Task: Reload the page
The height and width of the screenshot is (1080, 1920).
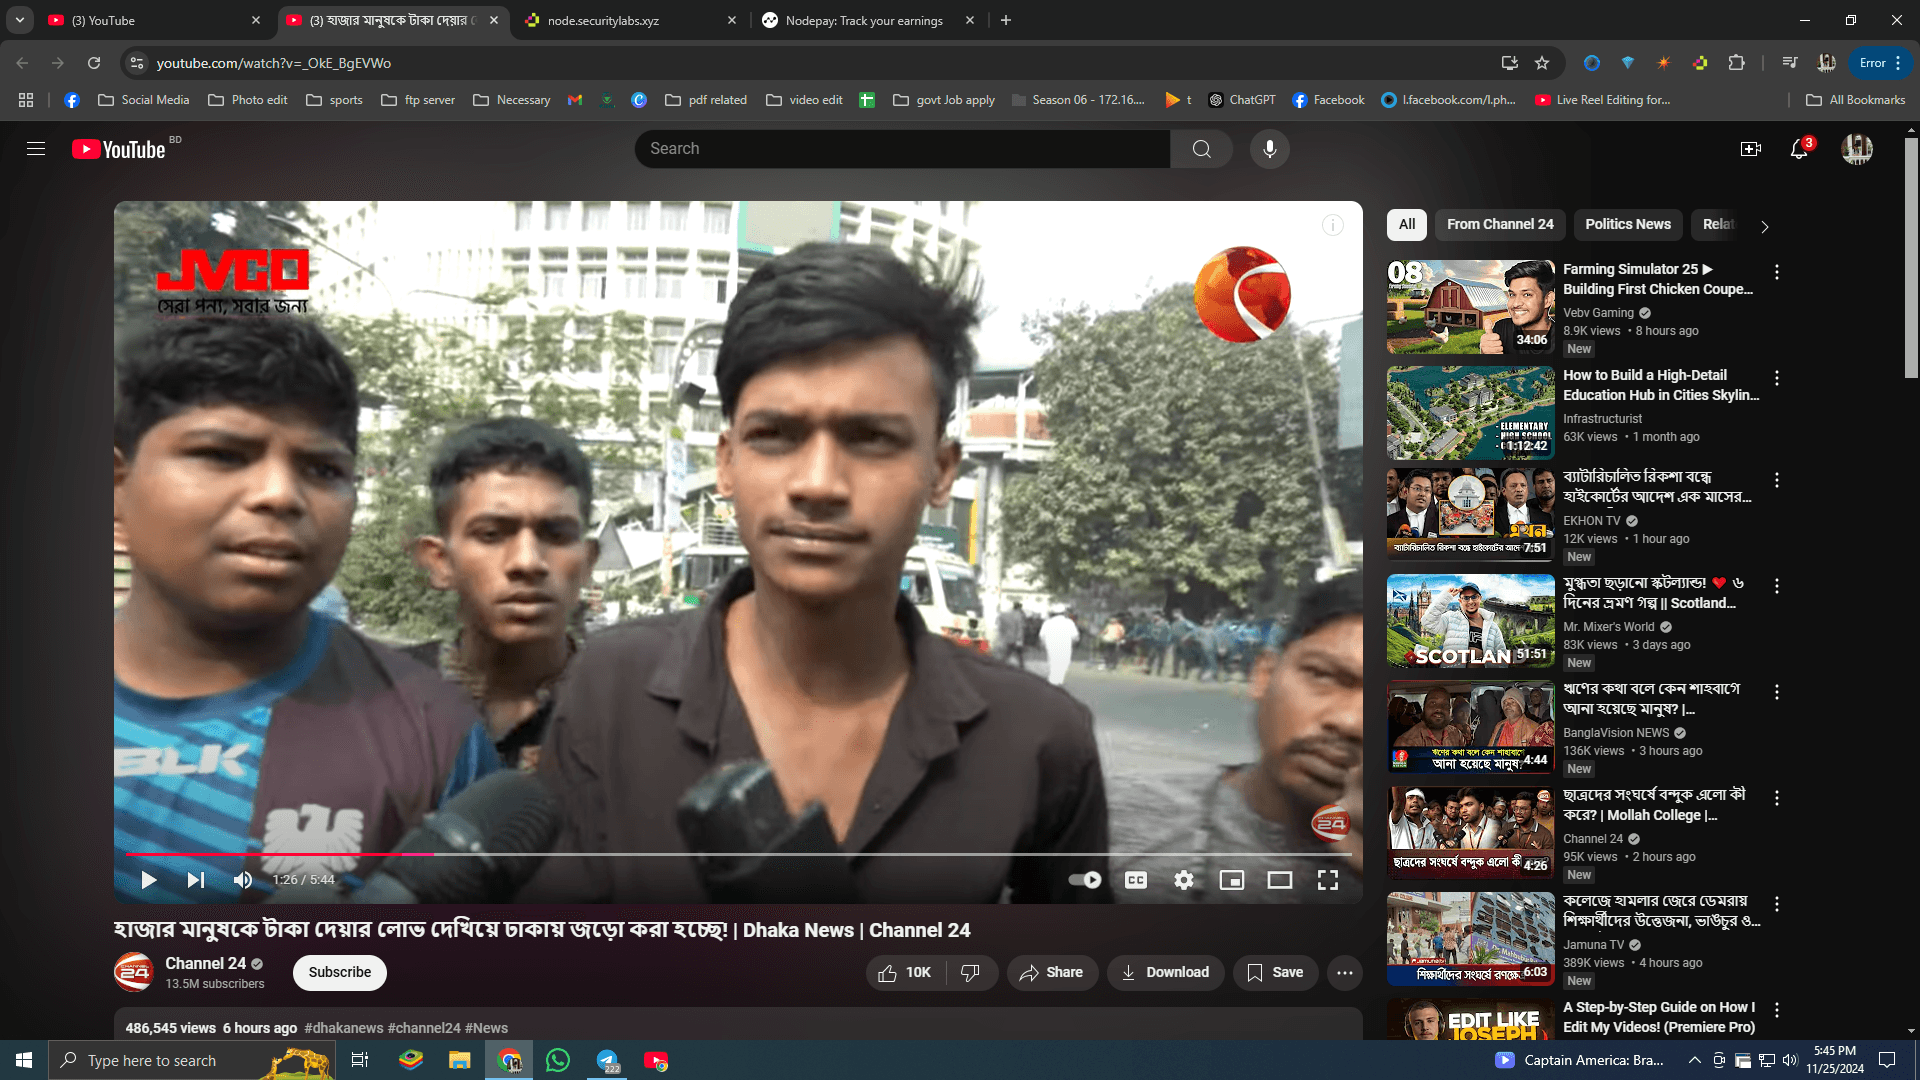Action: tap(94, 63)
